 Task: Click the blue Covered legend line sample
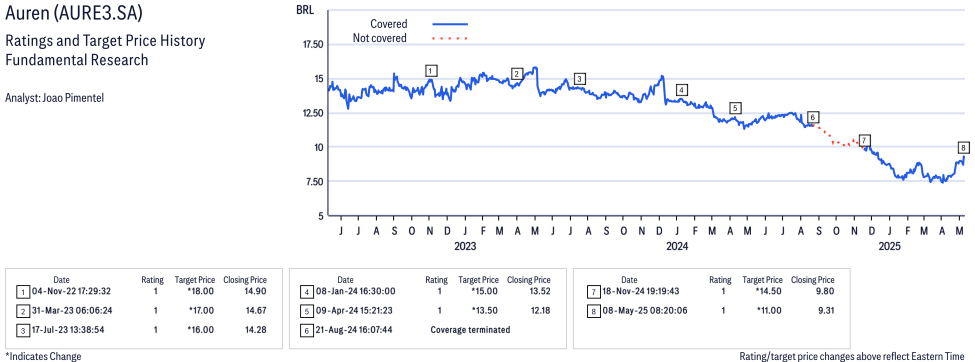pyautogui.click(x=449, y=24)
